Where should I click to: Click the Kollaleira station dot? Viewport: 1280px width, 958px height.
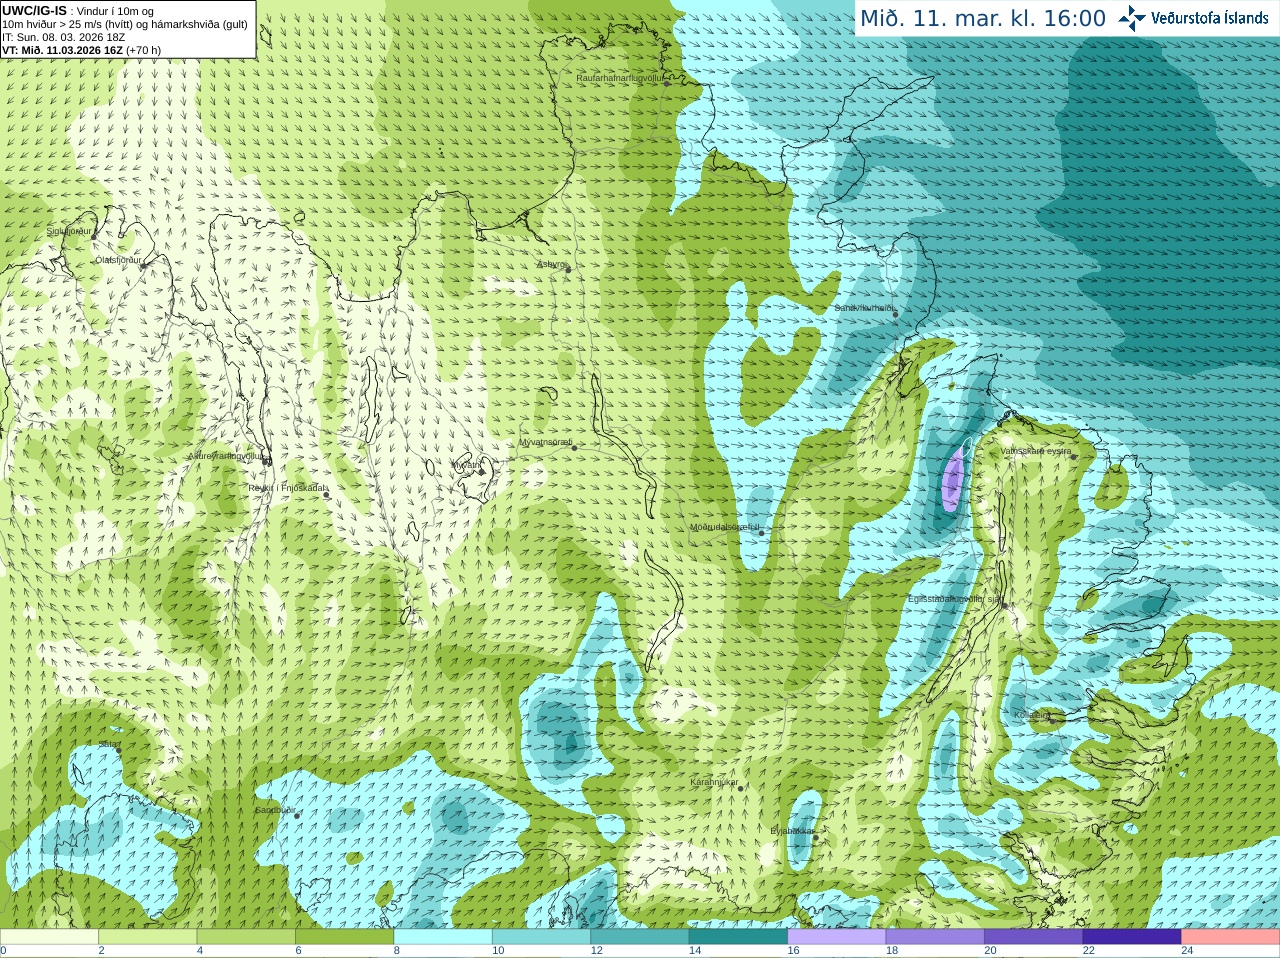[1051, 720]
